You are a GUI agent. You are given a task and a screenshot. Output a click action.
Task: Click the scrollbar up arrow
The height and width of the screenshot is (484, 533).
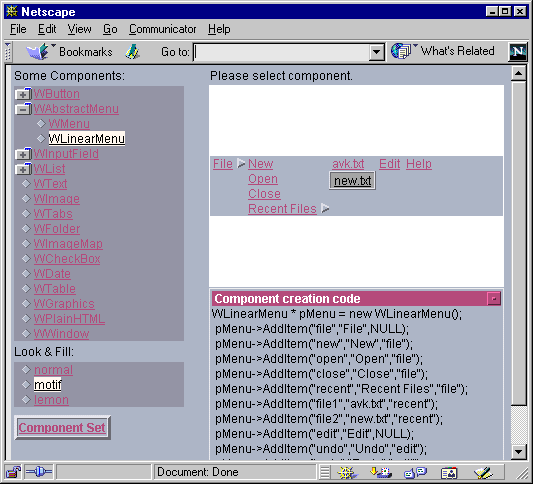click(x=518, y=73)
